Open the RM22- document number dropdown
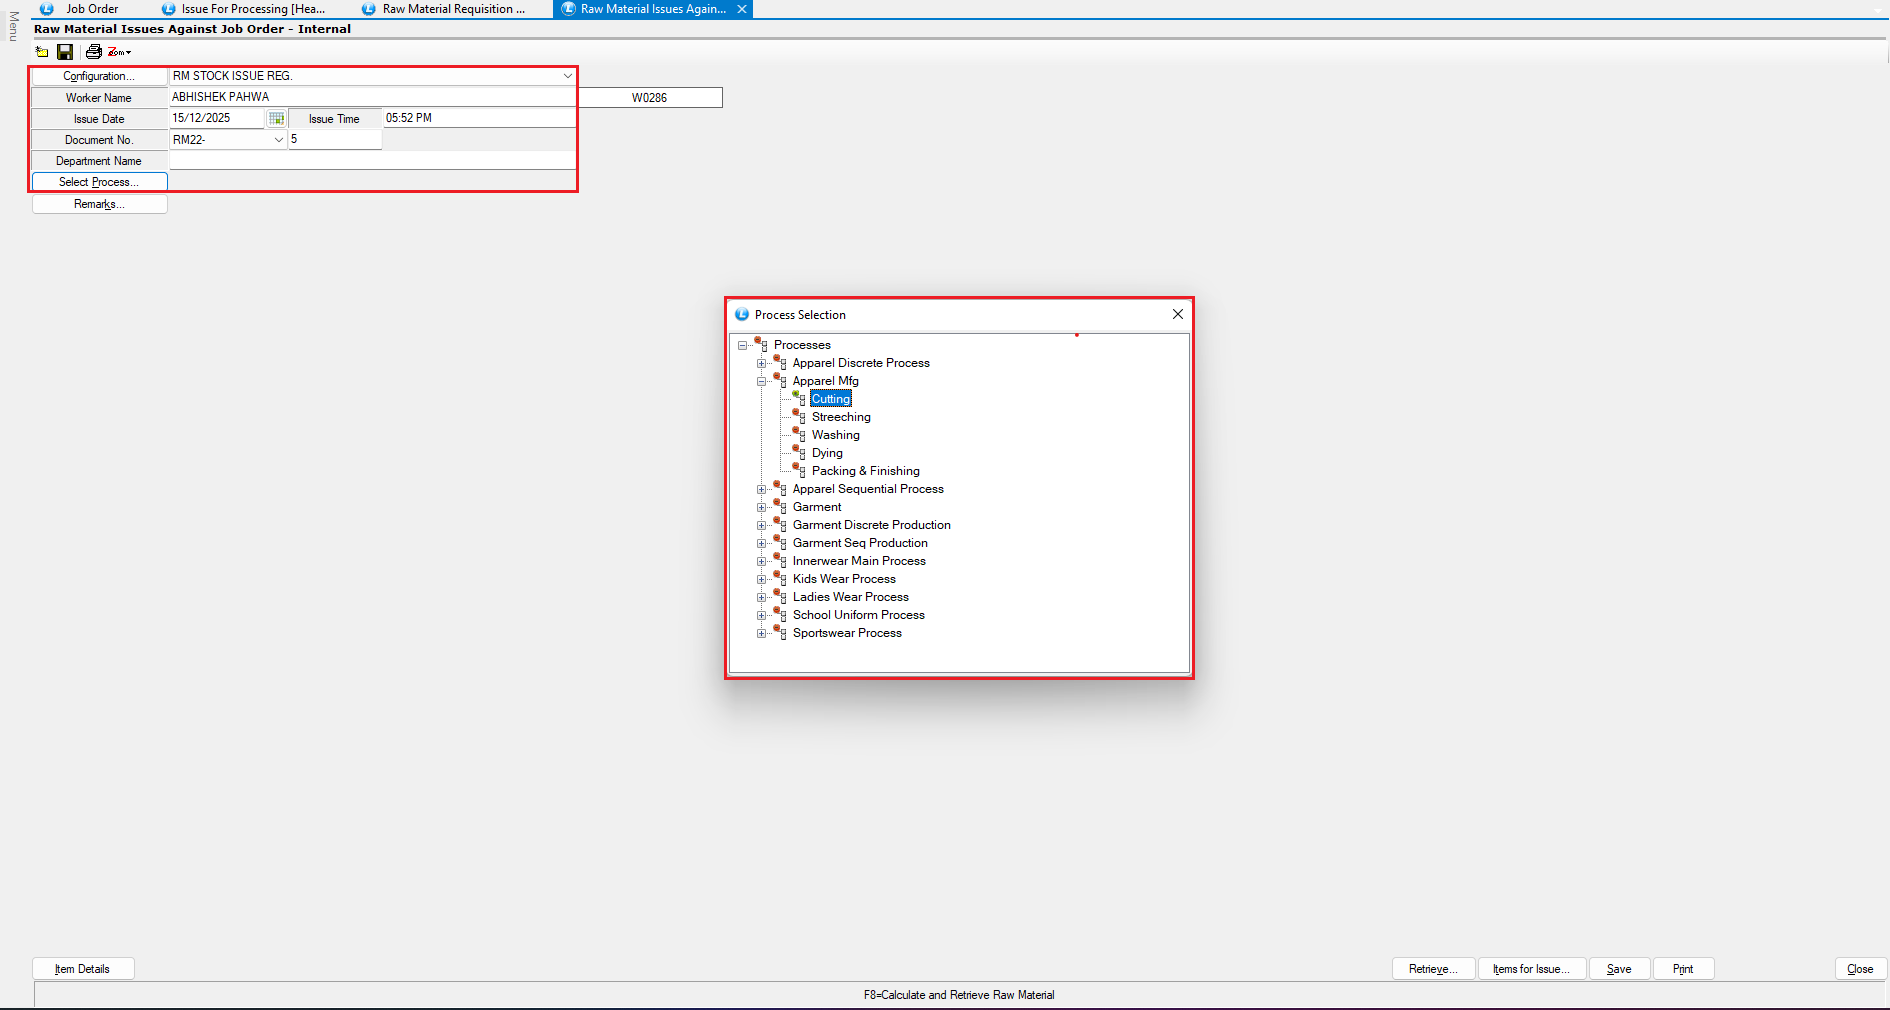The width and height of the screenshot is (1890, 1010). [279, 140]
